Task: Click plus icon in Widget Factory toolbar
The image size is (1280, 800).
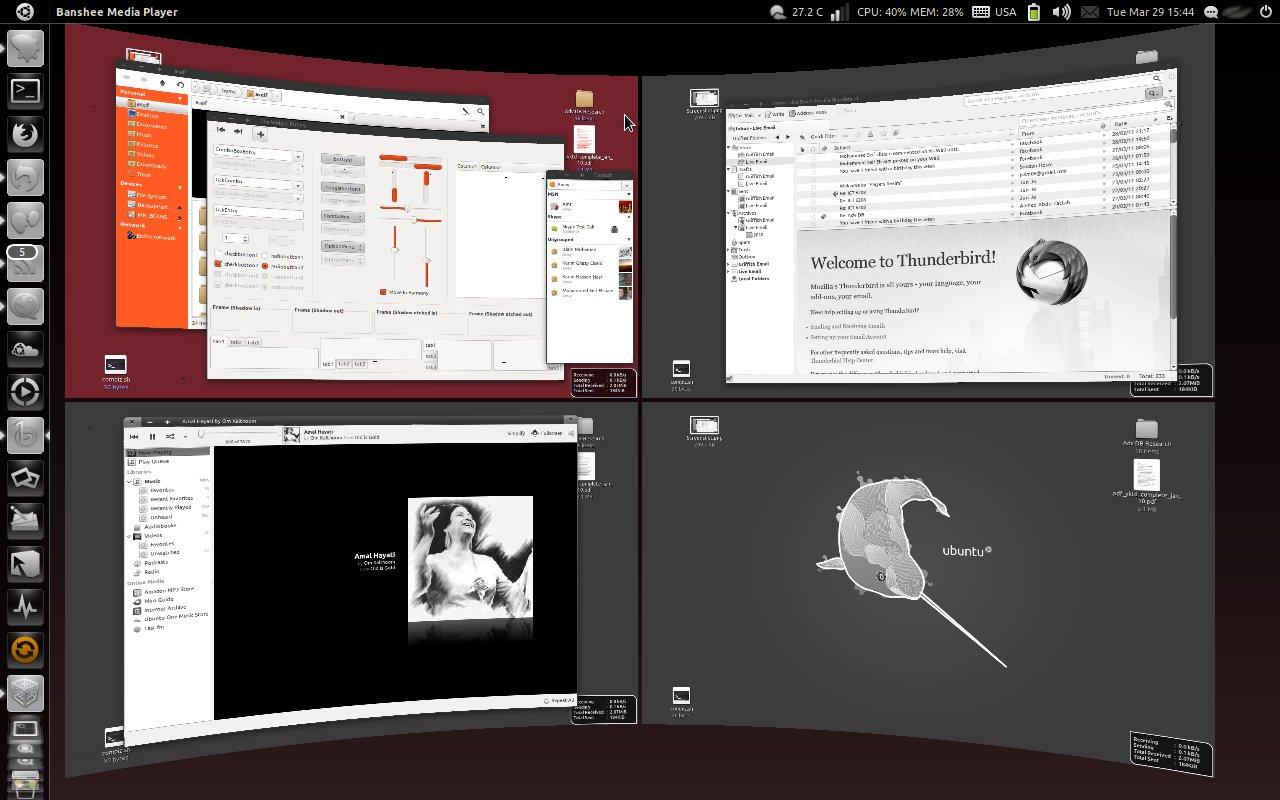Action: 260,134
